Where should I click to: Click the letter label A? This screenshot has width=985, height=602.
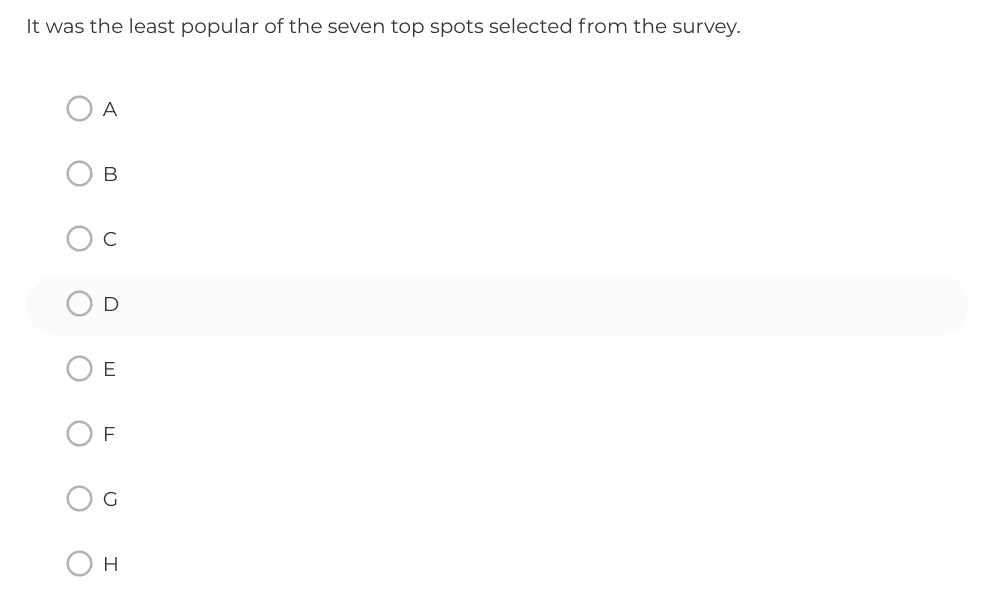[x=110, y=109]
